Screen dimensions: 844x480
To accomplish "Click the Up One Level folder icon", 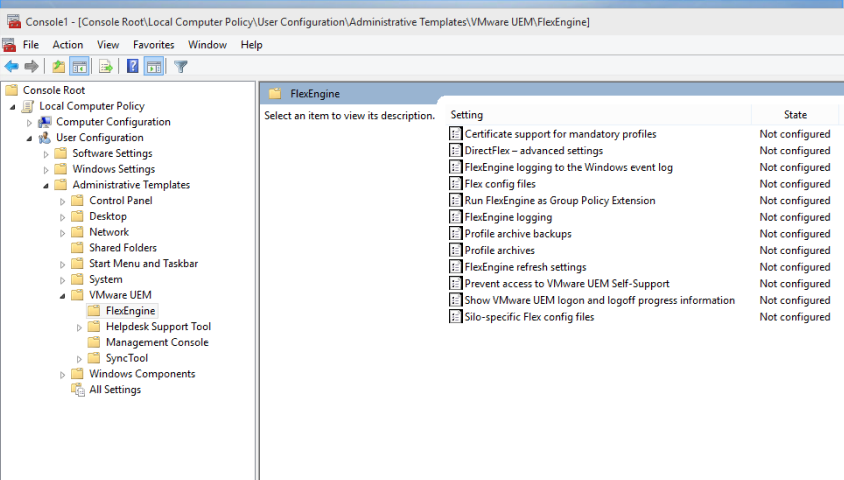I will tap(58, 67).
